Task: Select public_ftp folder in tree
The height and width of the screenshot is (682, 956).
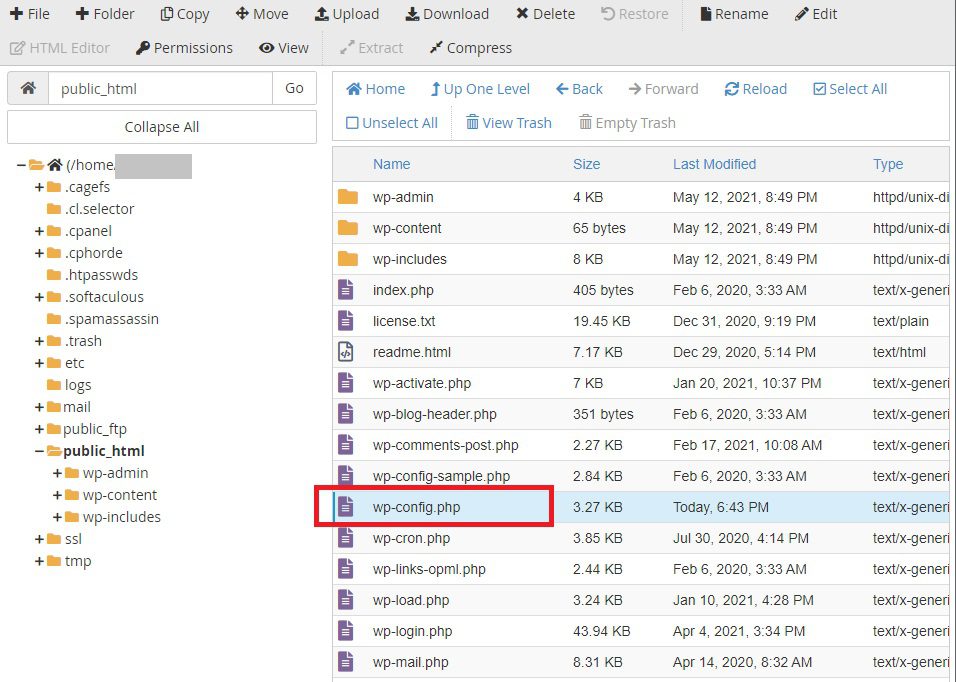Action: tap(95, 429)
